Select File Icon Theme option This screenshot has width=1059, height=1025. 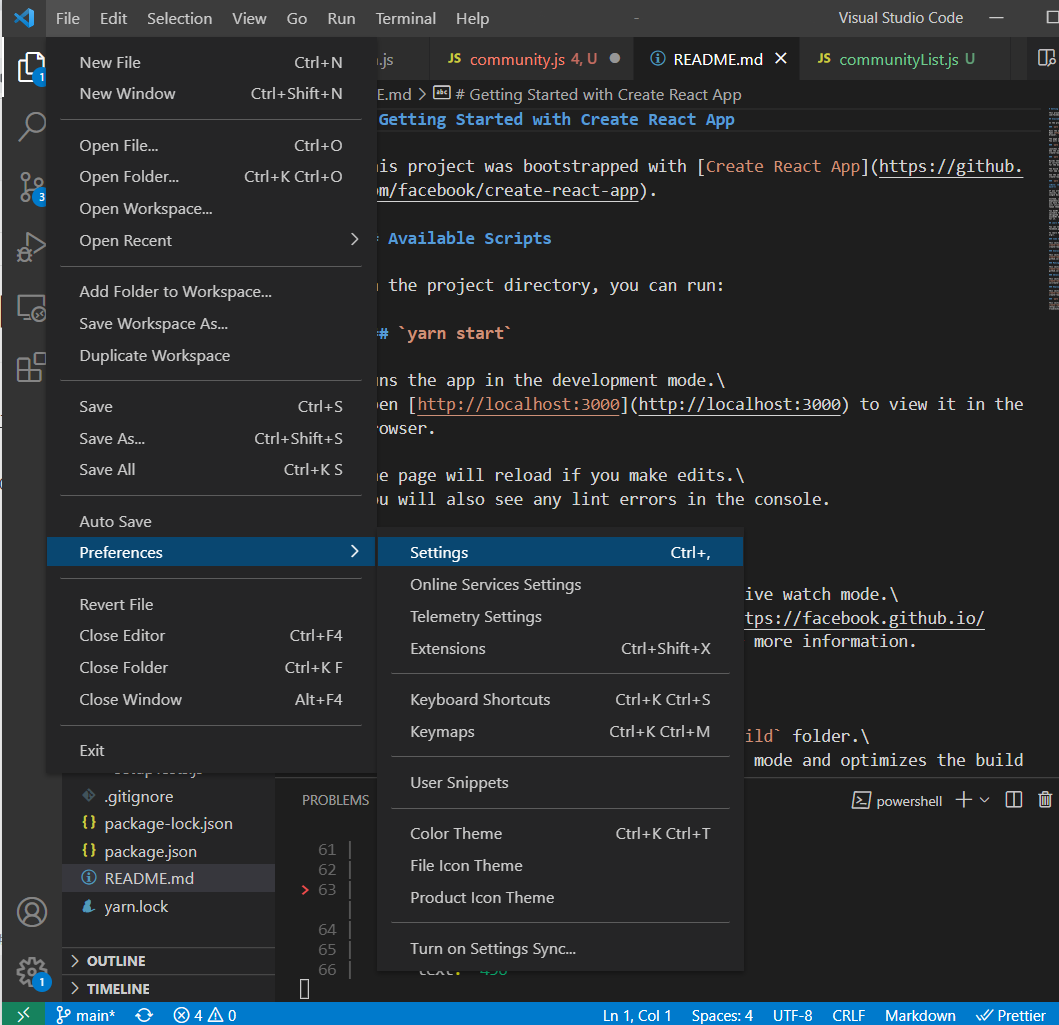560,866
